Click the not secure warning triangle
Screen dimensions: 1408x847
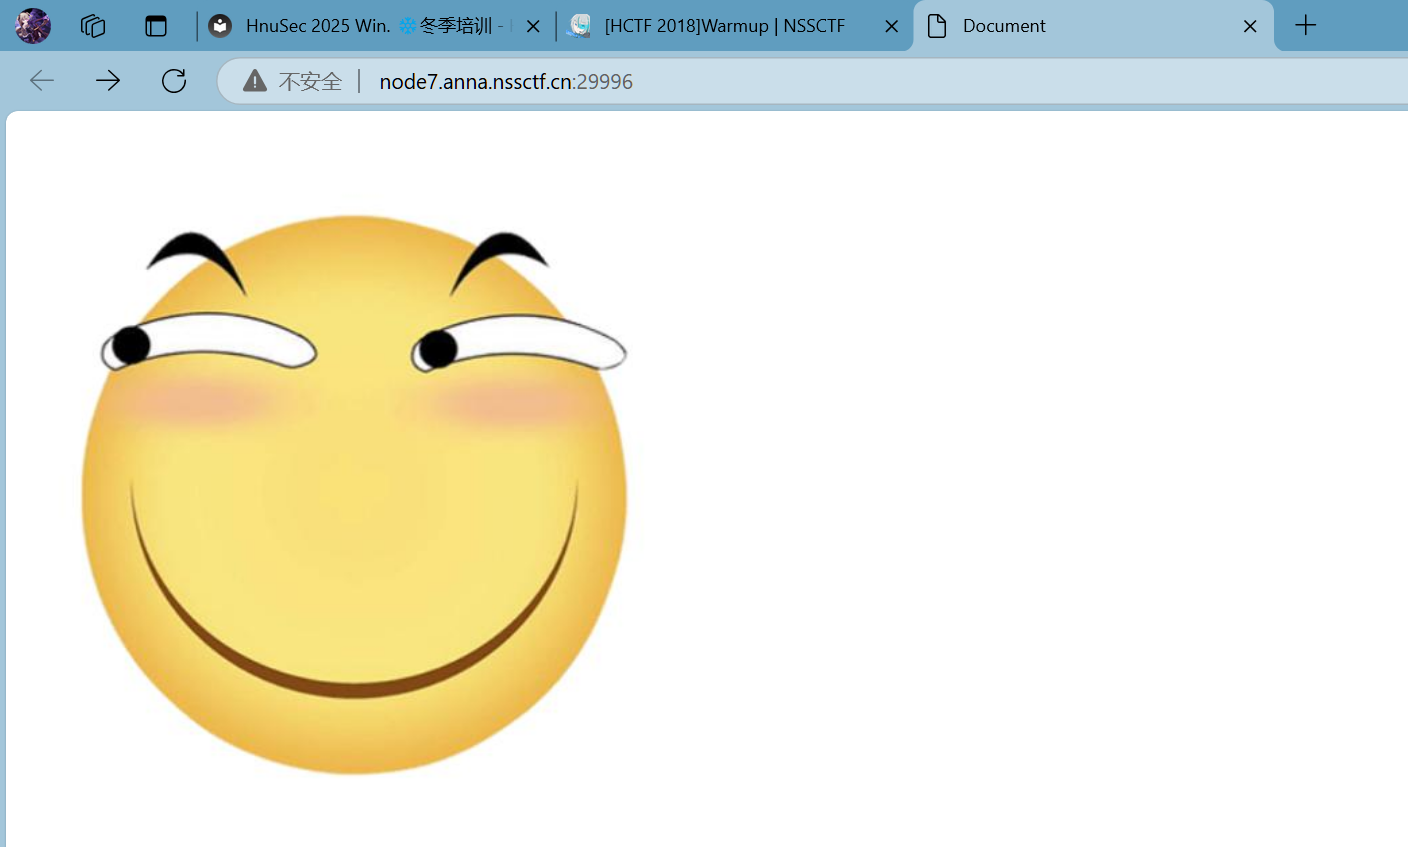tap(255, 81)
